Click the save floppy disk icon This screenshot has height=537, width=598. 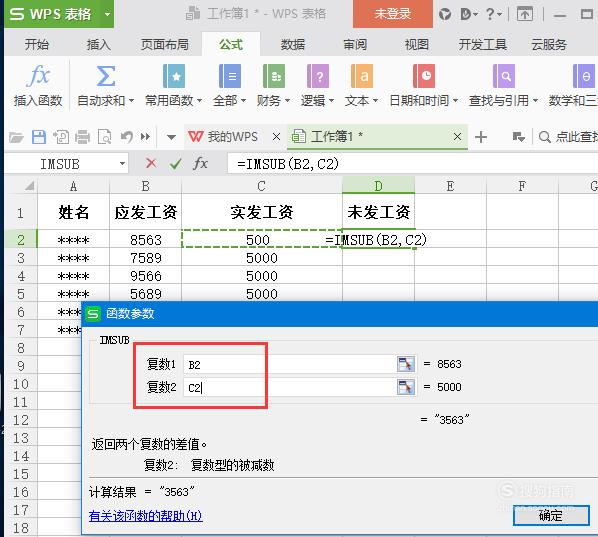point(39,137)
